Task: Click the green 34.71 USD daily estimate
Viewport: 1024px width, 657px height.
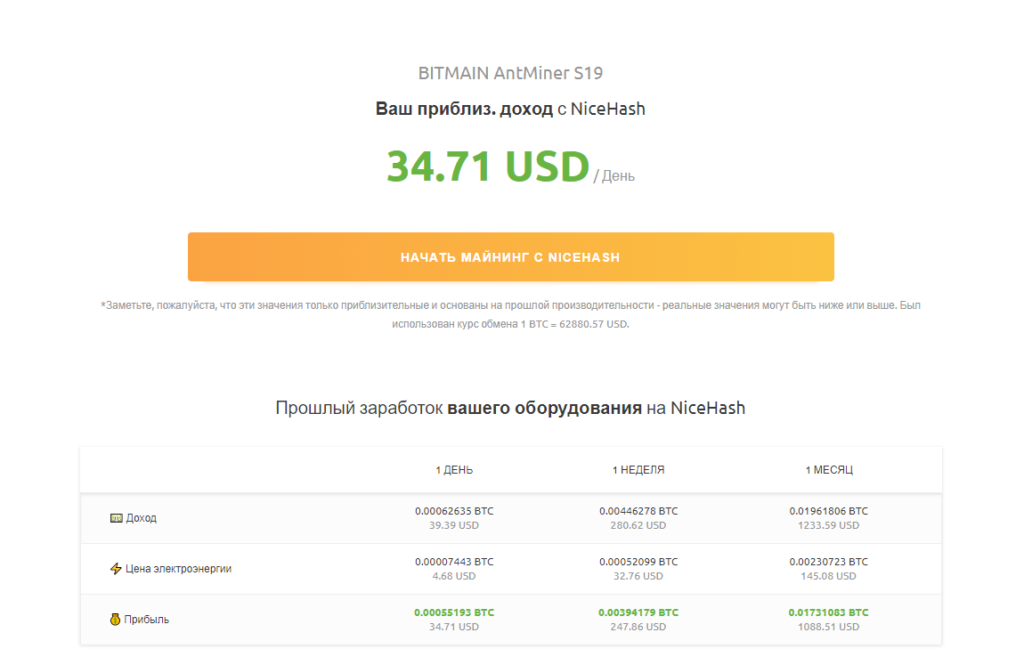Action: (x=488, y=166)
